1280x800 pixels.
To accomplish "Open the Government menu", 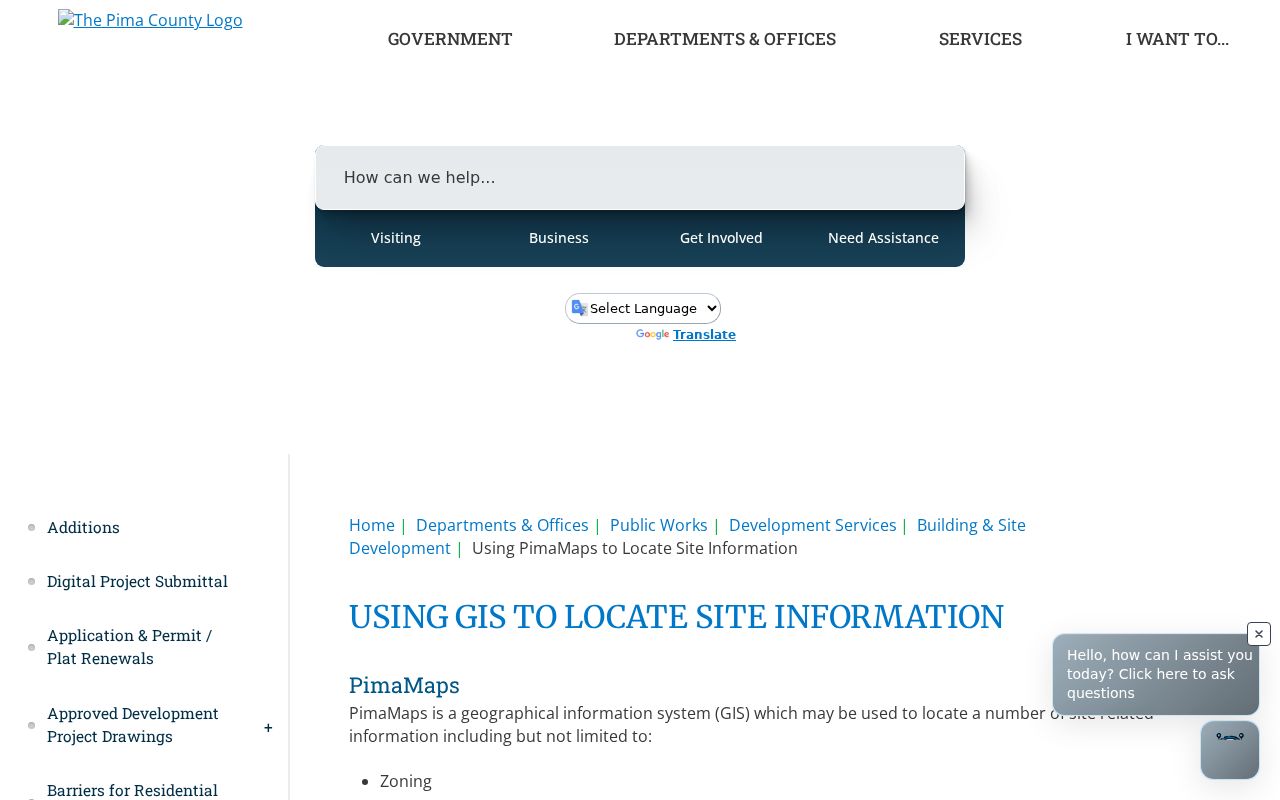I will tap(450, 39).
